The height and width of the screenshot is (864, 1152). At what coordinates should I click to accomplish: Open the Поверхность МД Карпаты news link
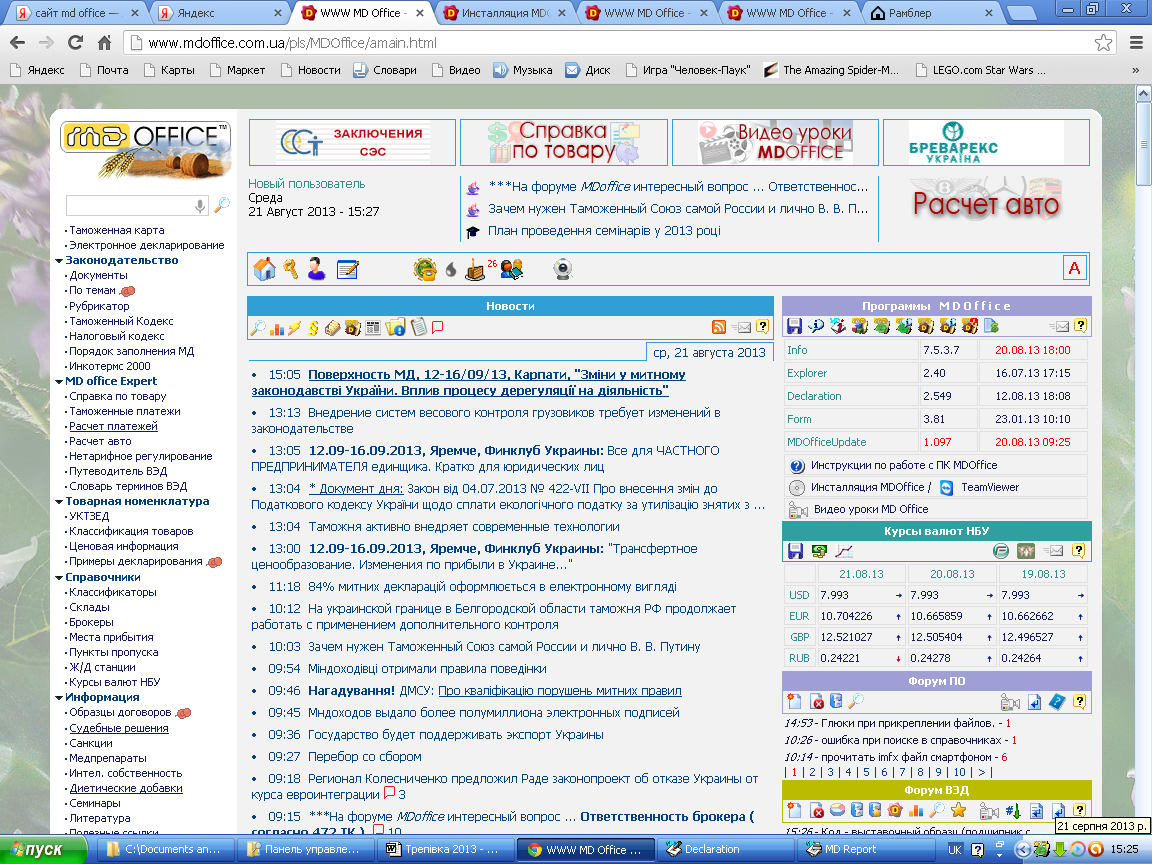468,383
